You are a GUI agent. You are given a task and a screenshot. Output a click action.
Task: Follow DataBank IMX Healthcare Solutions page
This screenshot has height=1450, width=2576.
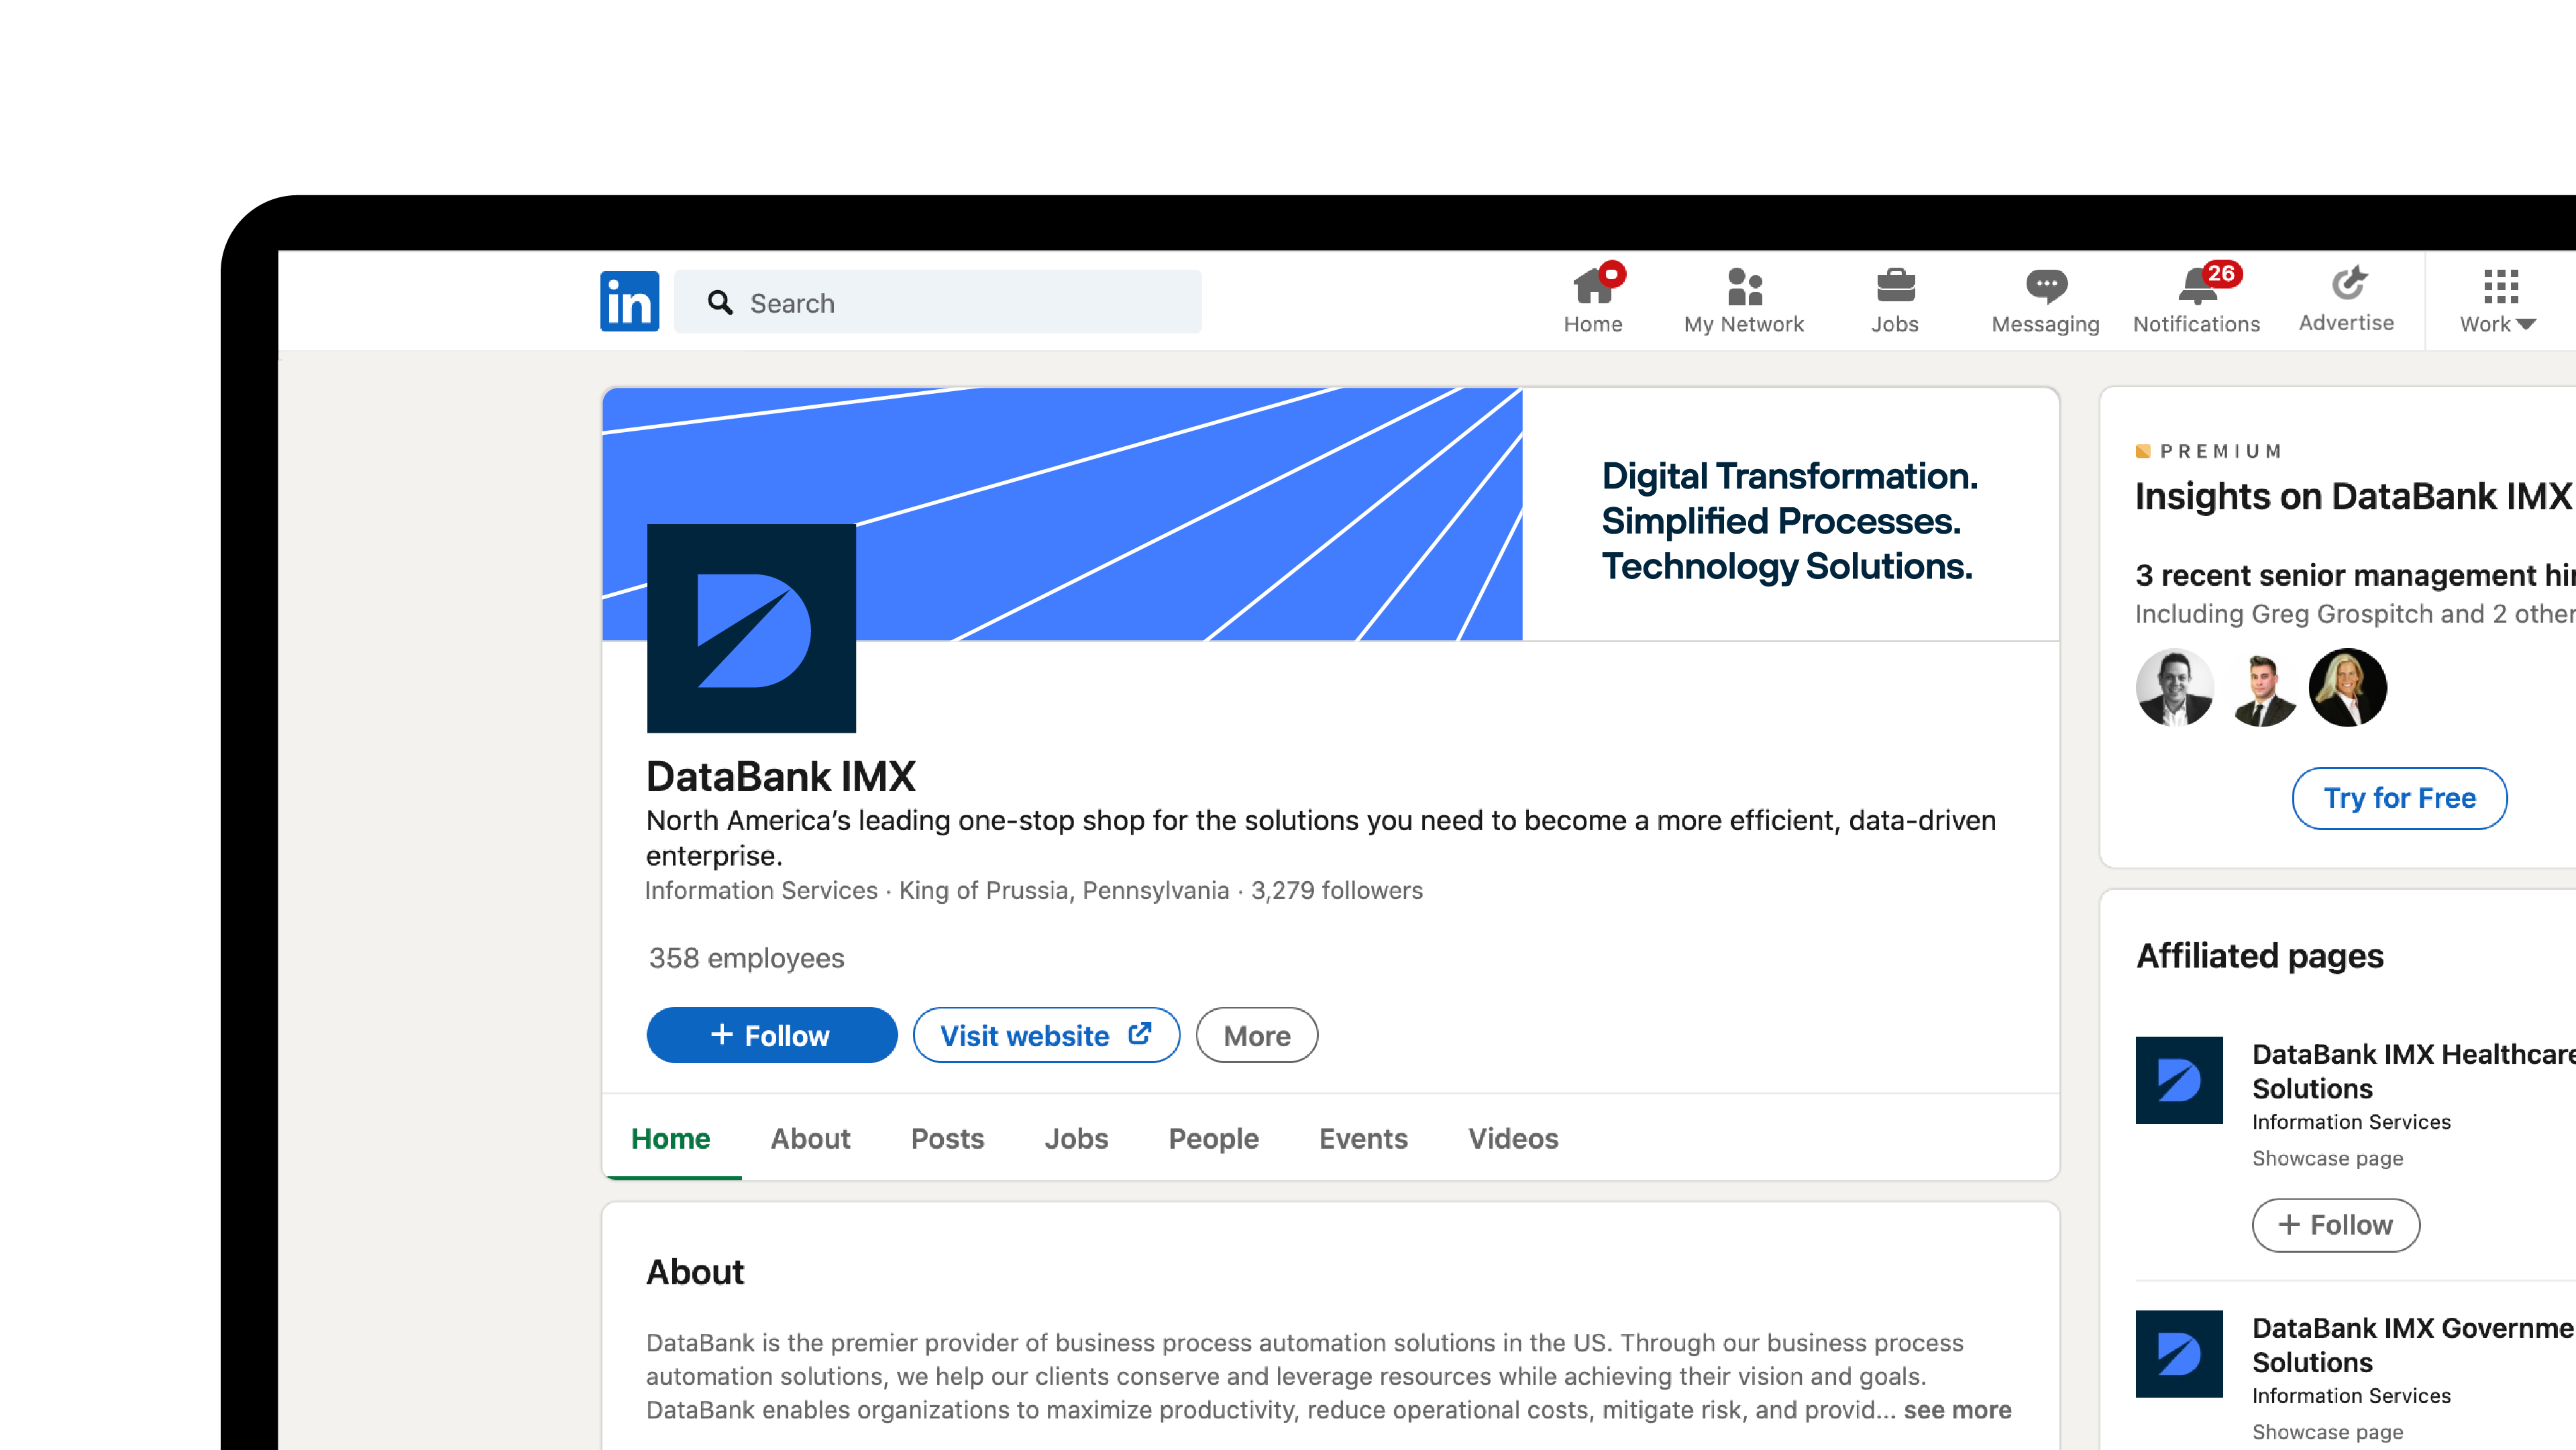click(x=2335, y=1225)
